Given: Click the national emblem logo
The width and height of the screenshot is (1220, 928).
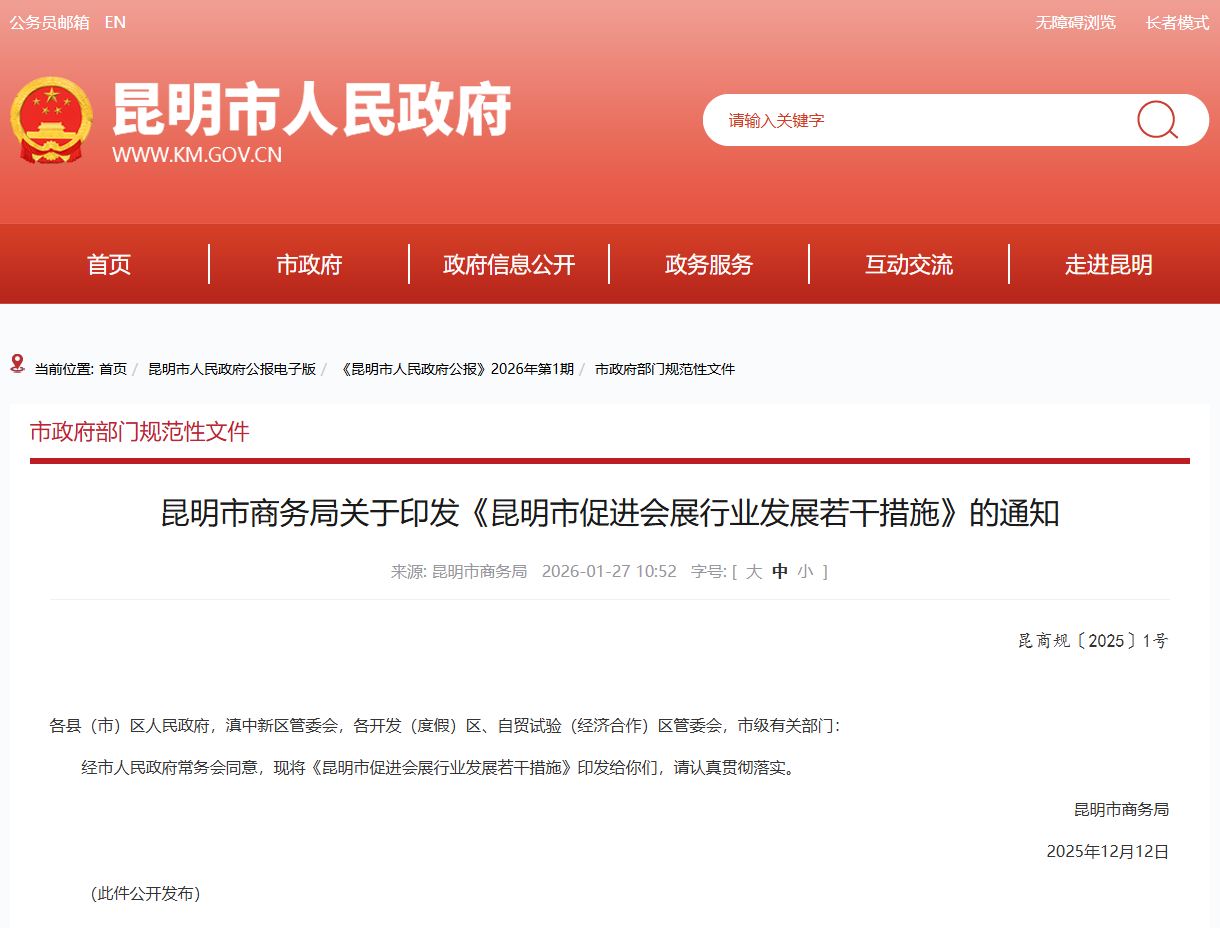Looking at the screenshot, I should click(x=51, y=120).
